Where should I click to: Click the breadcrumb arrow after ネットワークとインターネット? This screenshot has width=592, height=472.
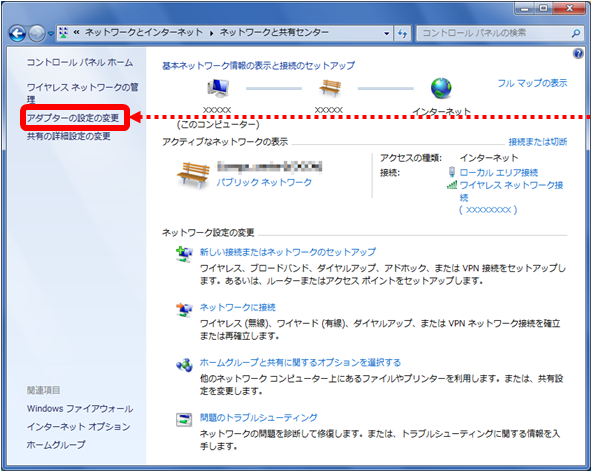tap(211, 33)
